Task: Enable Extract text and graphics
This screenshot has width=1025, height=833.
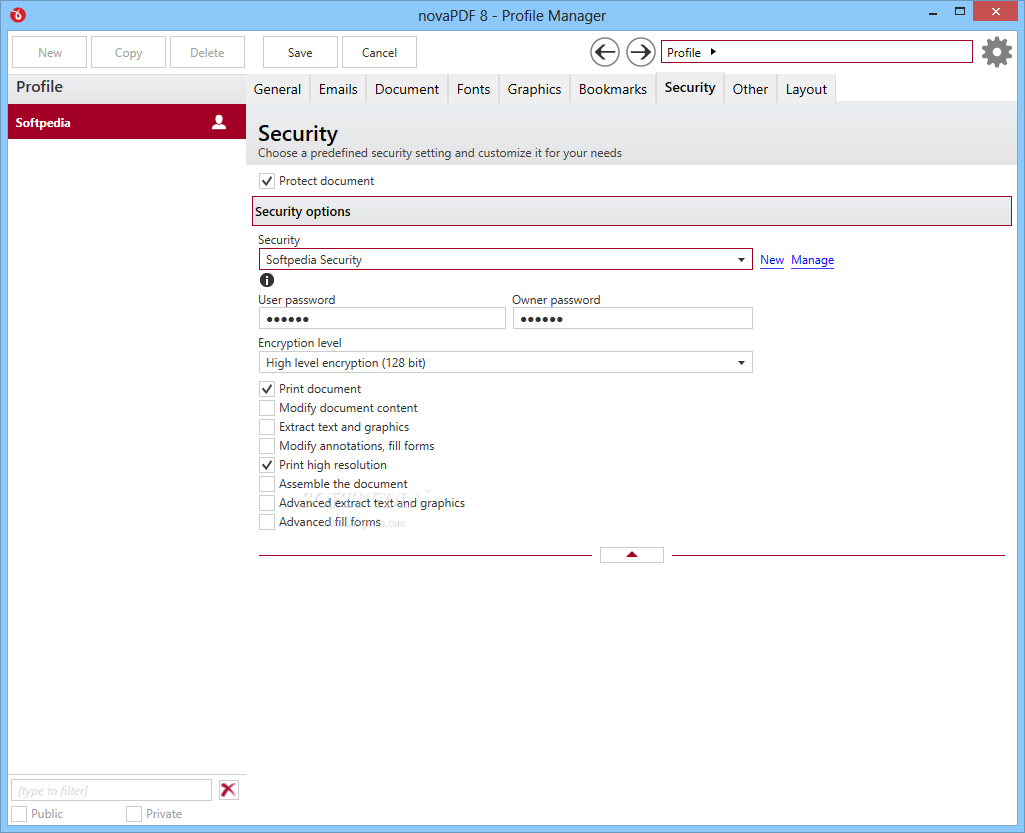Action: 267,427
